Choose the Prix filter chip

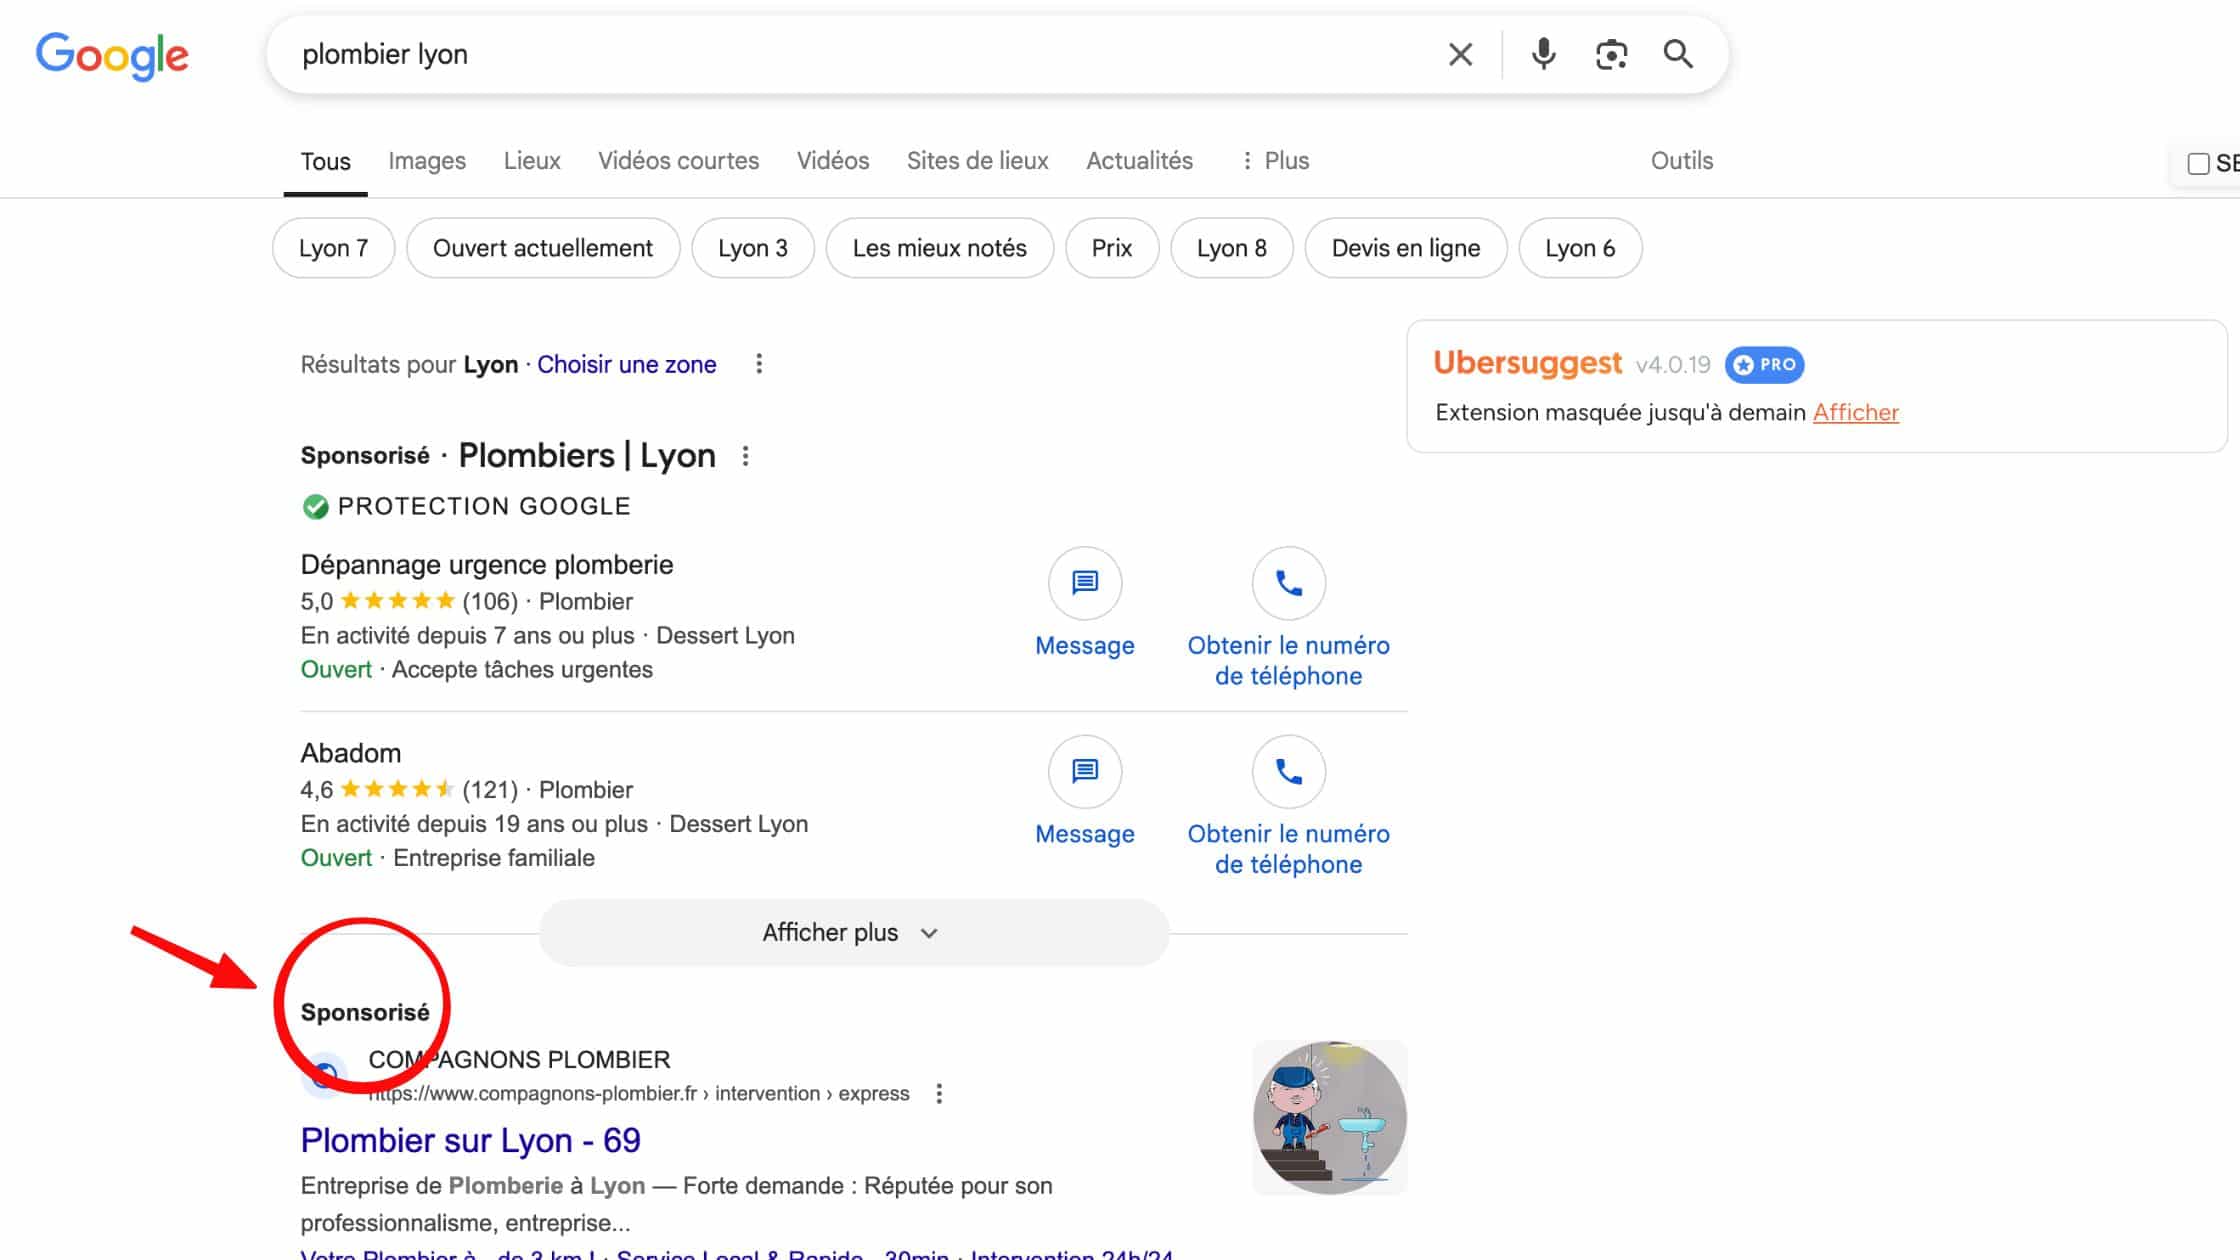coord(1112,248)
